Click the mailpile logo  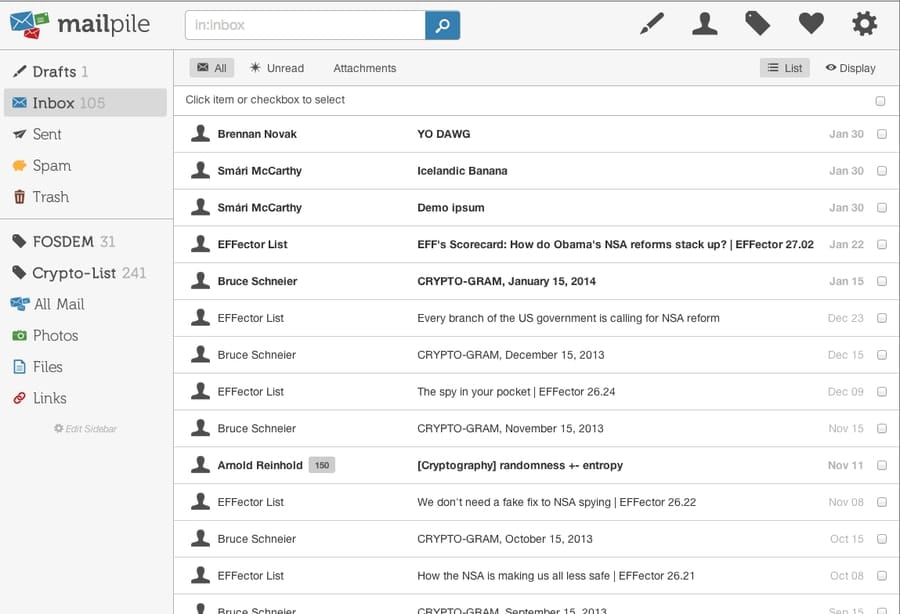(x=80, y=25)
